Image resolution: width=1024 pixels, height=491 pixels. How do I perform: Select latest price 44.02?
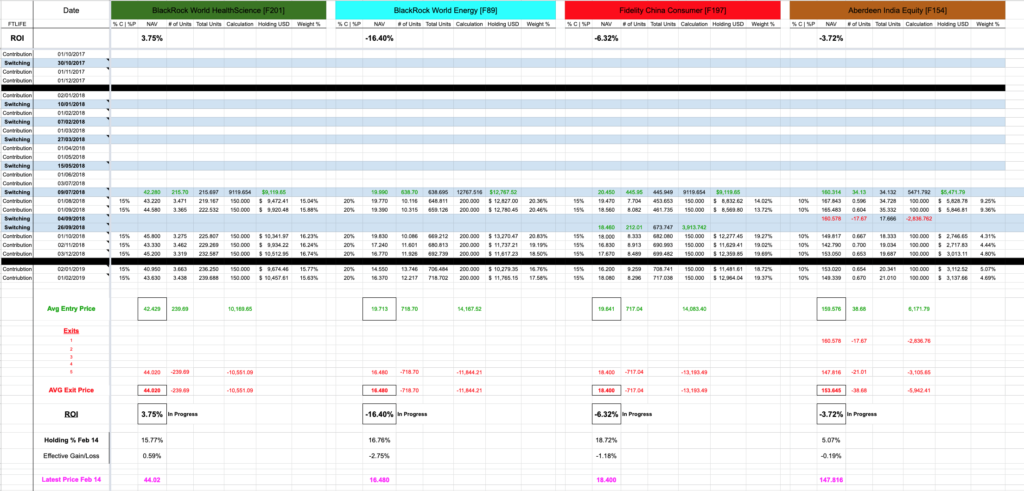tap(151, 479)
